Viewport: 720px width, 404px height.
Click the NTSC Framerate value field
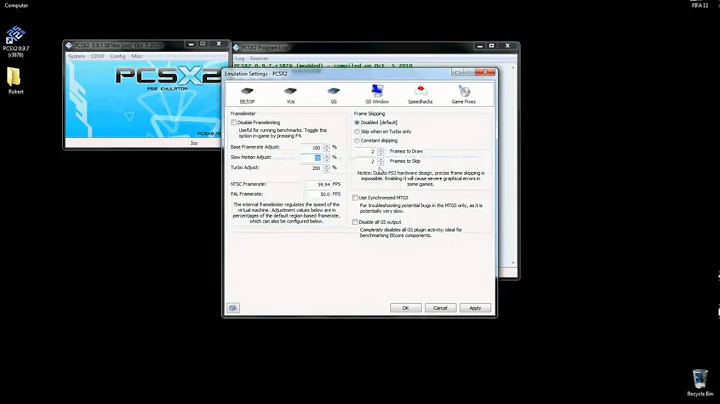pyautogui.click(x=319, y=184)
